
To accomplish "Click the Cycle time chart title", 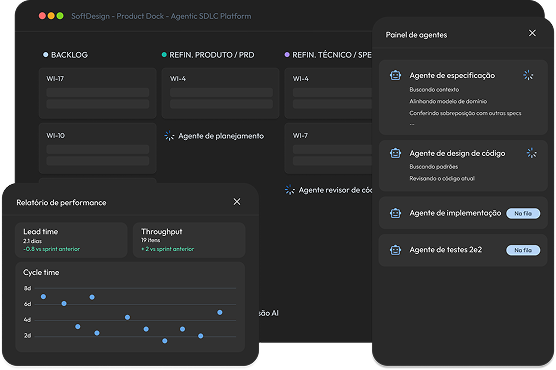I will [41, 272].
